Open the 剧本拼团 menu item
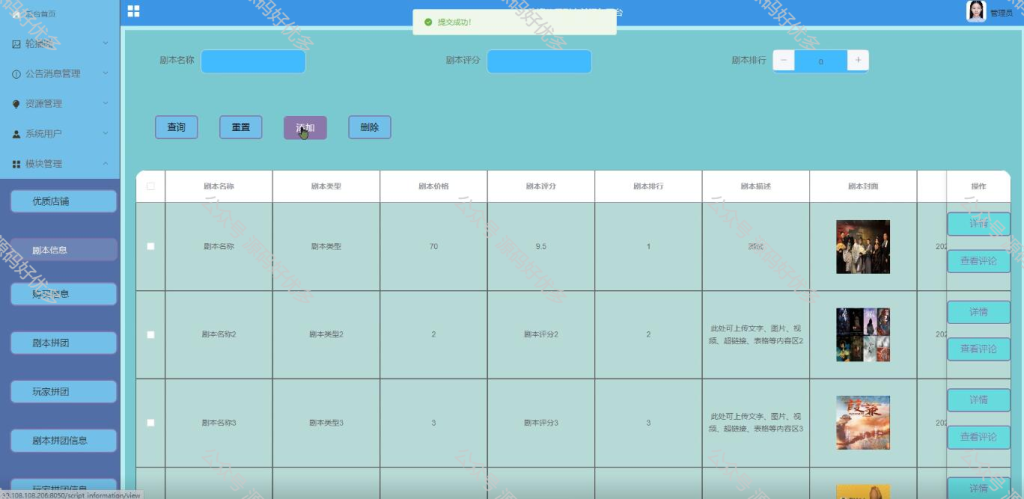Screen dimensions: 1024x499 pyautogui.click(x=63, y=343)
